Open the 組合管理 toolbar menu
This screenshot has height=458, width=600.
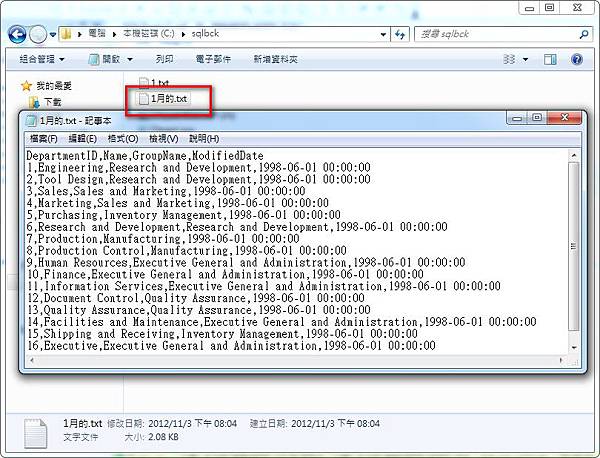[42, 59]
